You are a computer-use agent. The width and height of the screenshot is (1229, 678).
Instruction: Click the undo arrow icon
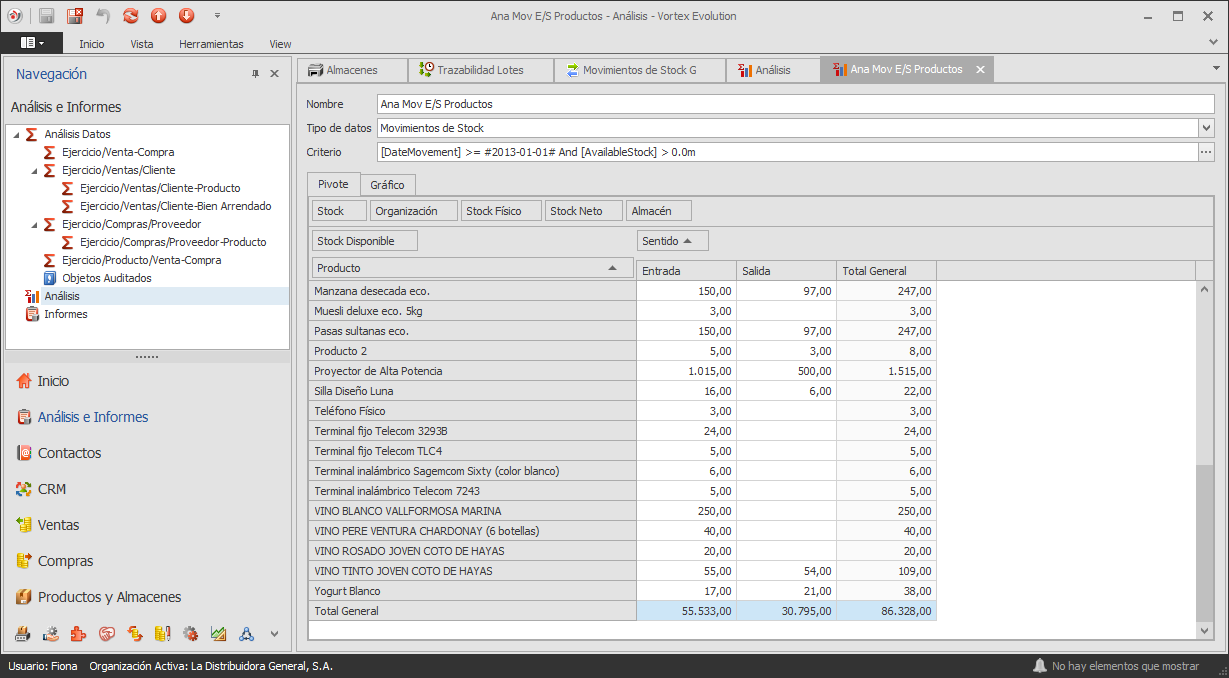103,16
